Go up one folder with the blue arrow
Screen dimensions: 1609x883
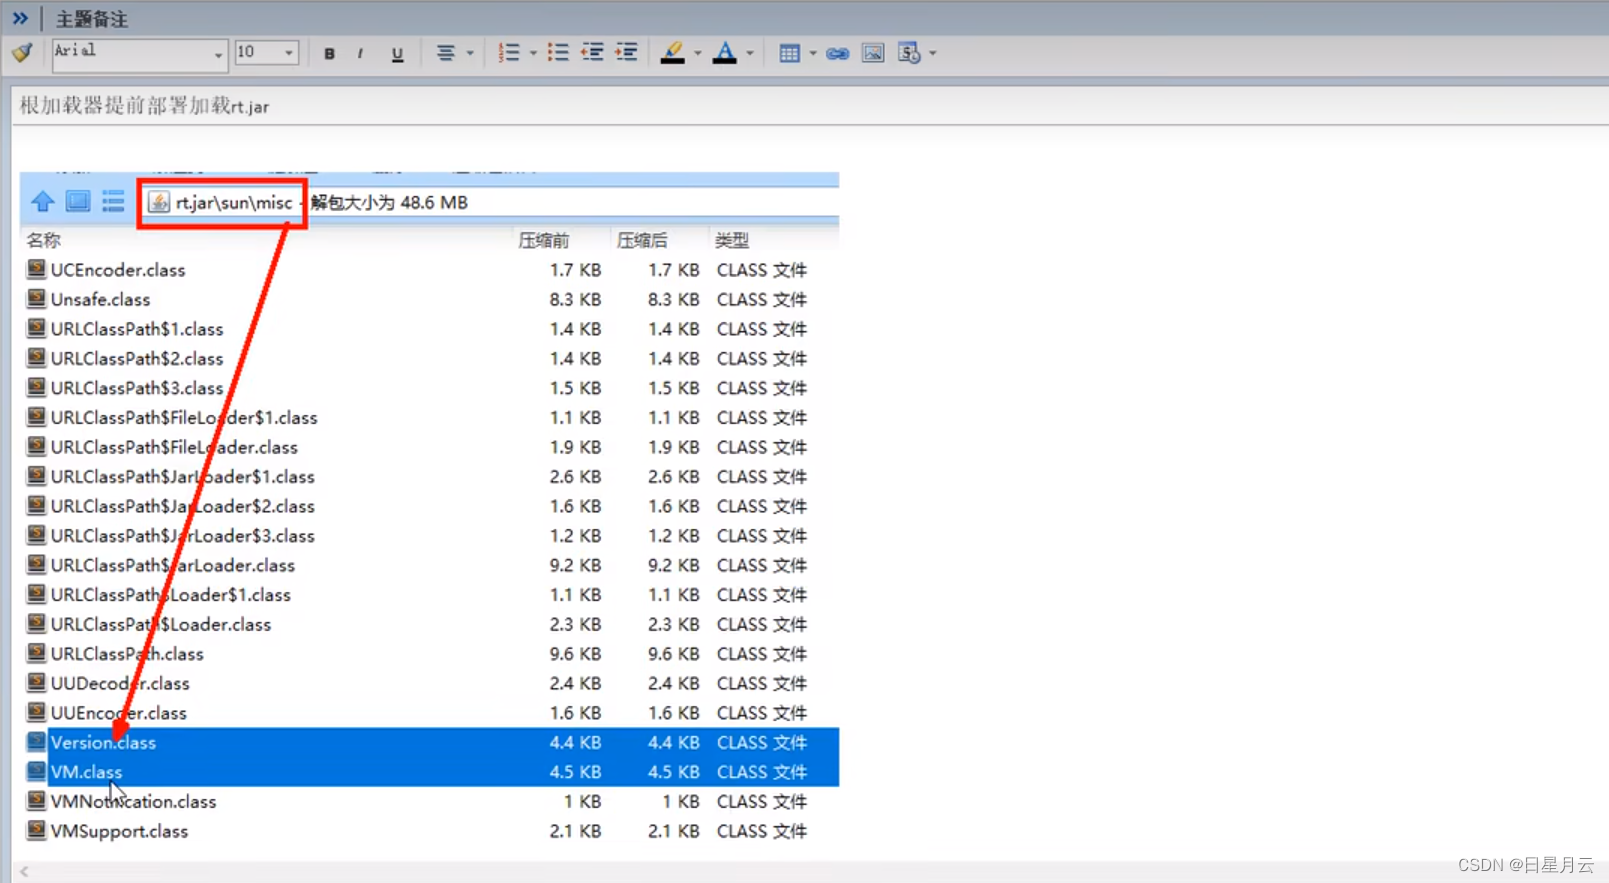pos(42,201)
